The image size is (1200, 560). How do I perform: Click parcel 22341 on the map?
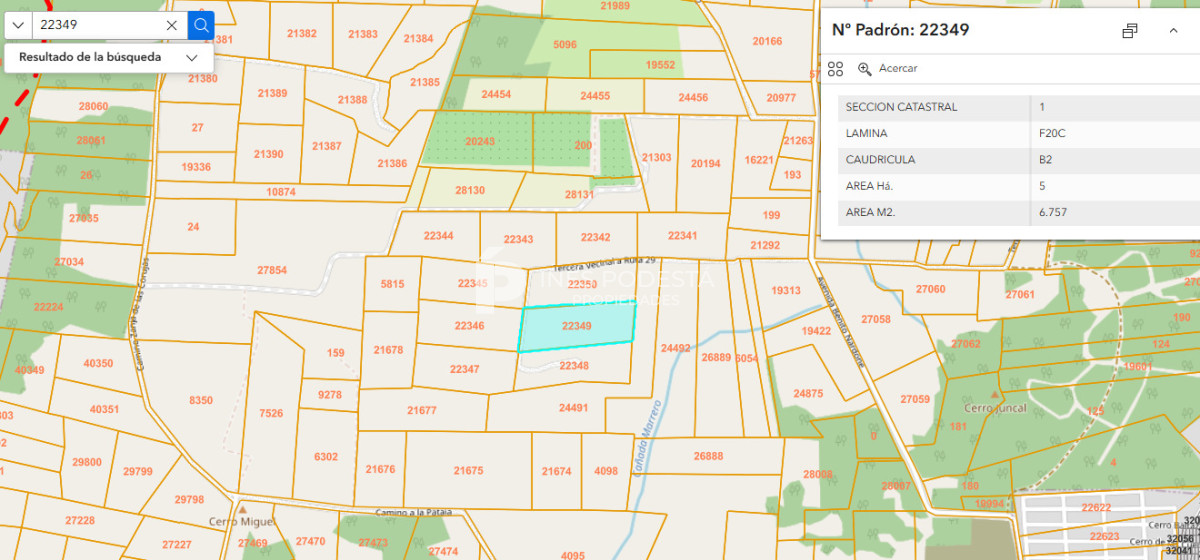click(682, 236)
